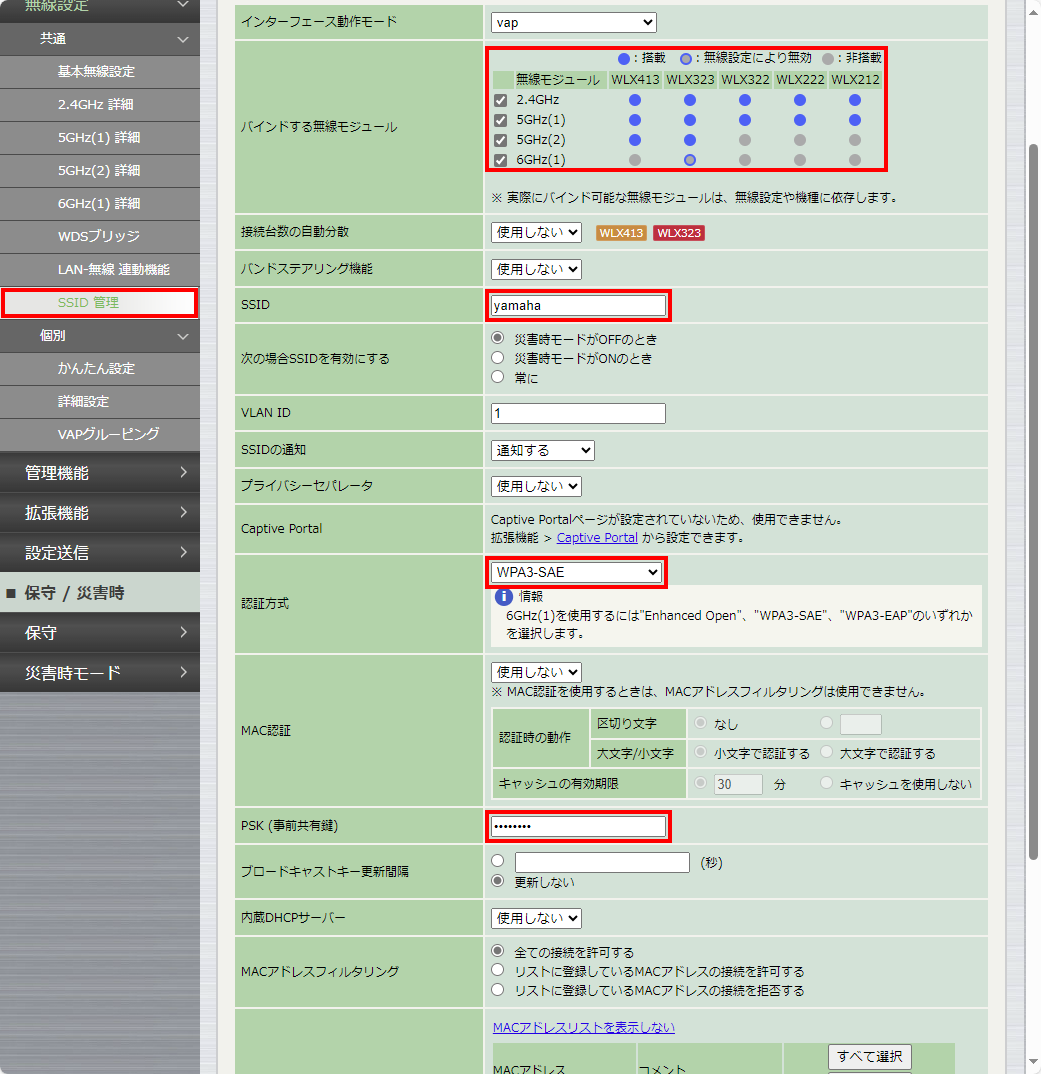This screenshot has height=1074, width=1041.
Task: Open the インターフェース動作モード dropdown
Action: coord(573,21)
